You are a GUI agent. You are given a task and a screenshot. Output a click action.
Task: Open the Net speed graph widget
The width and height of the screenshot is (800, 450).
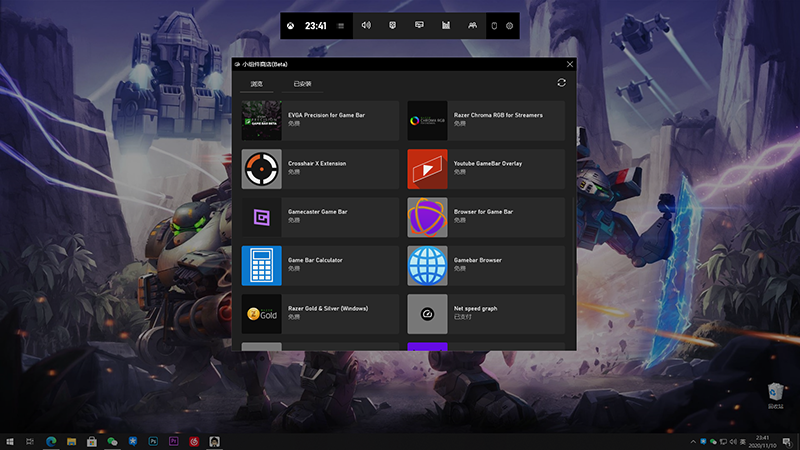click(486, 313)
